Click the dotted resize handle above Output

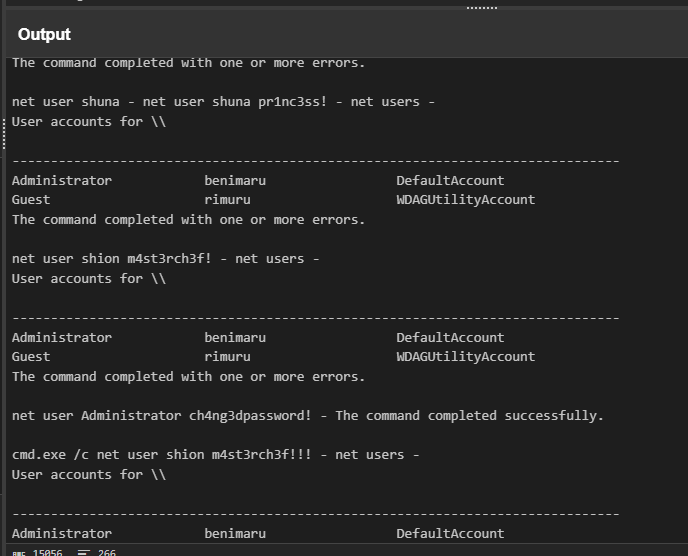482,7
